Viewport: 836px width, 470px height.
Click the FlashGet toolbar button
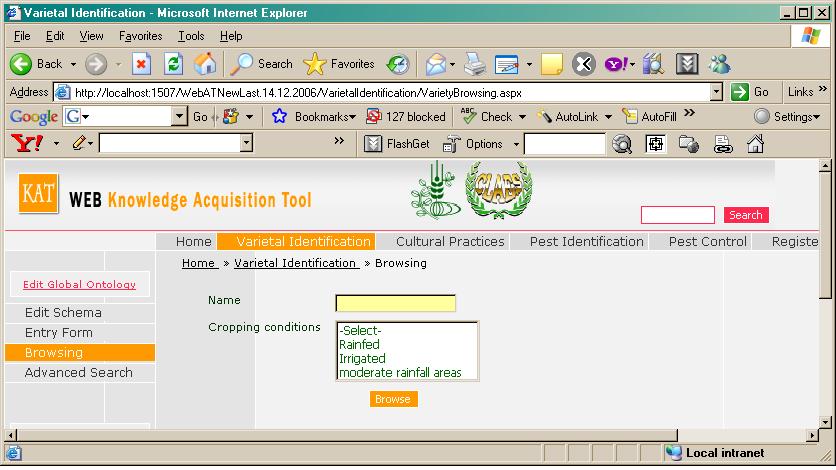402,144
